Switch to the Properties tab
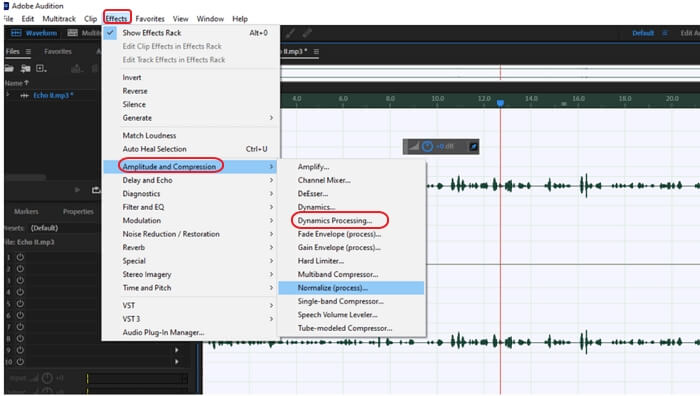 coord(78,211)
